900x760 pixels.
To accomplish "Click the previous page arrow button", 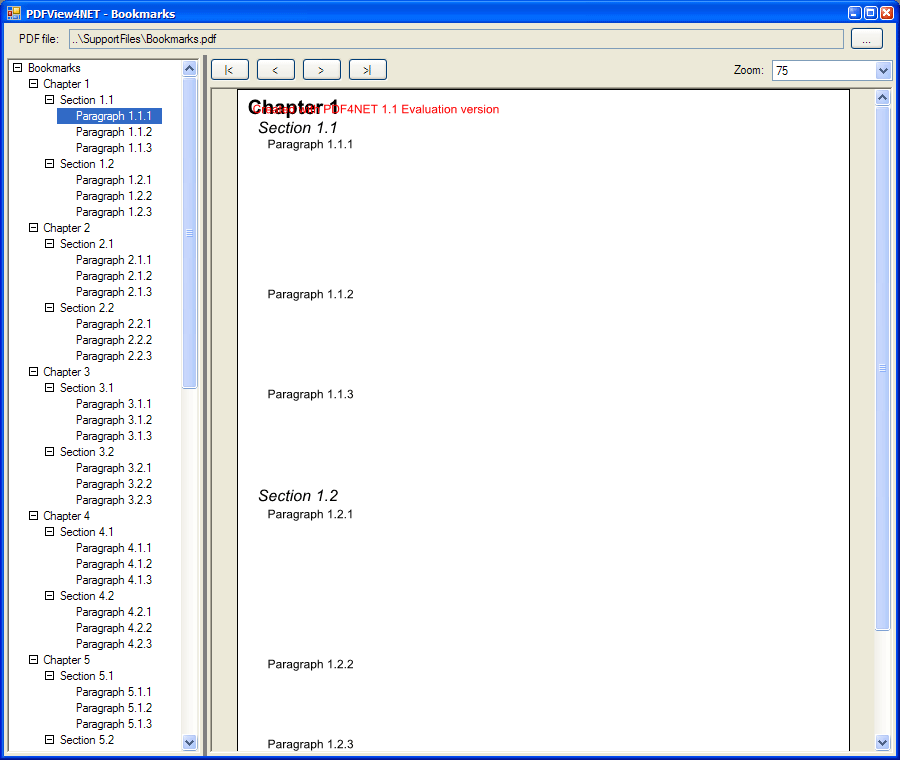I will (x=275, y=70).
